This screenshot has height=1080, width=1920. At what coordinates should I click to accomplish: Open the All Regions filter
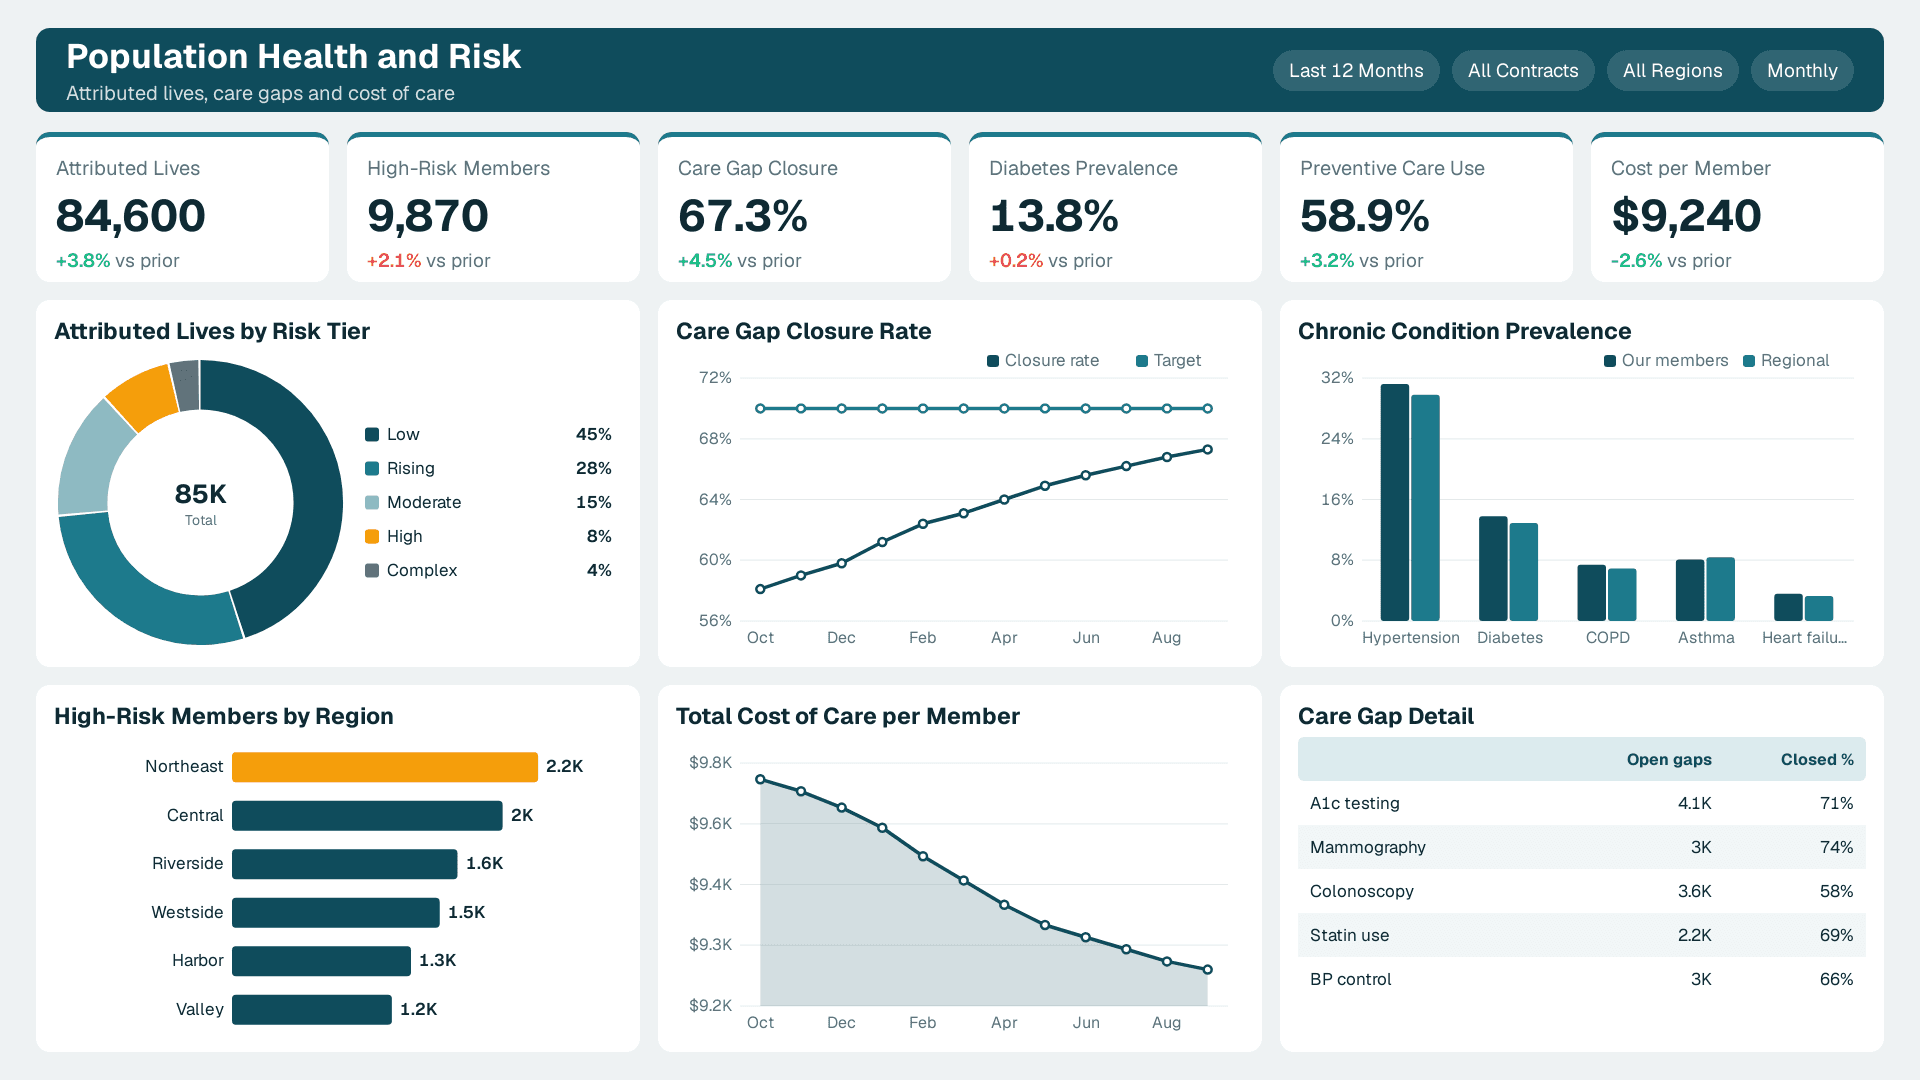point(1673,71)
